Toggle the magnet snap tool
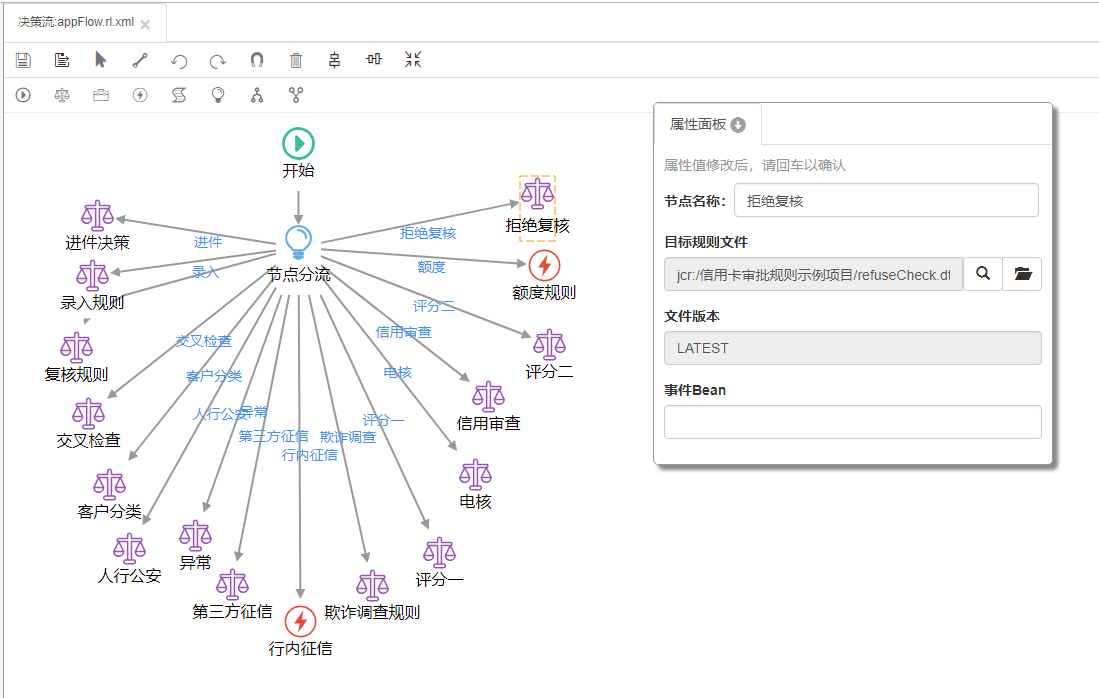 tap(257, 60)
